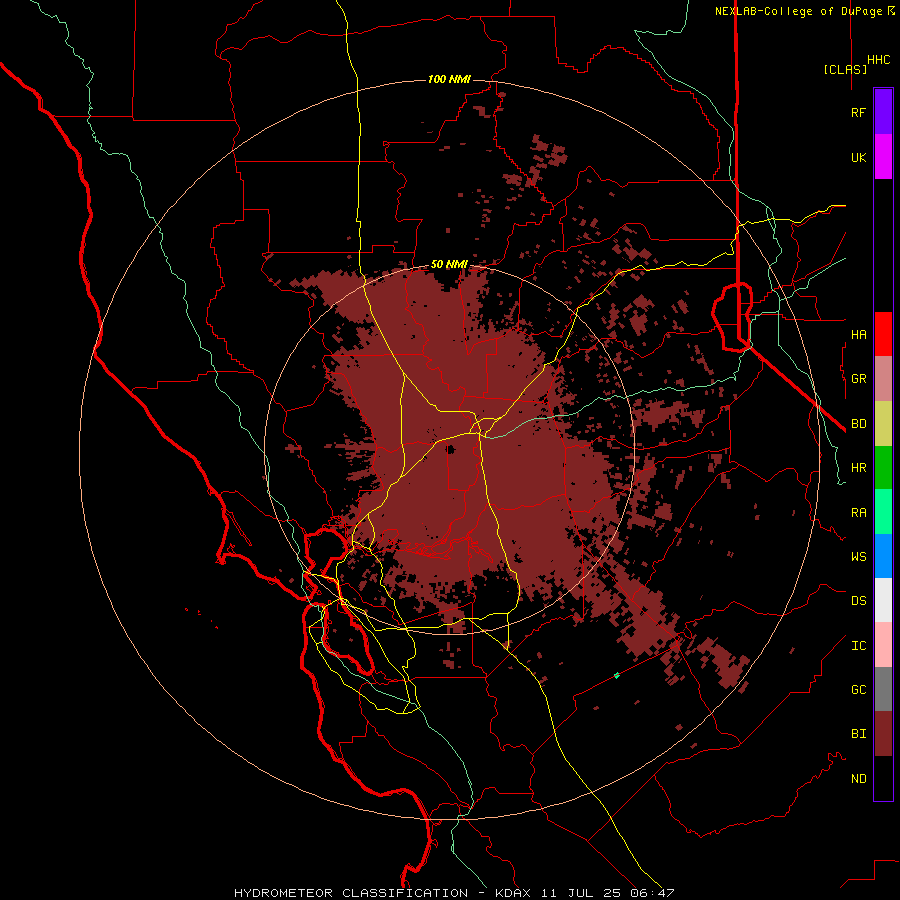Click the 'HHC' product label
The height and width of the screenshot is (900, 900).
click(879, 60)
